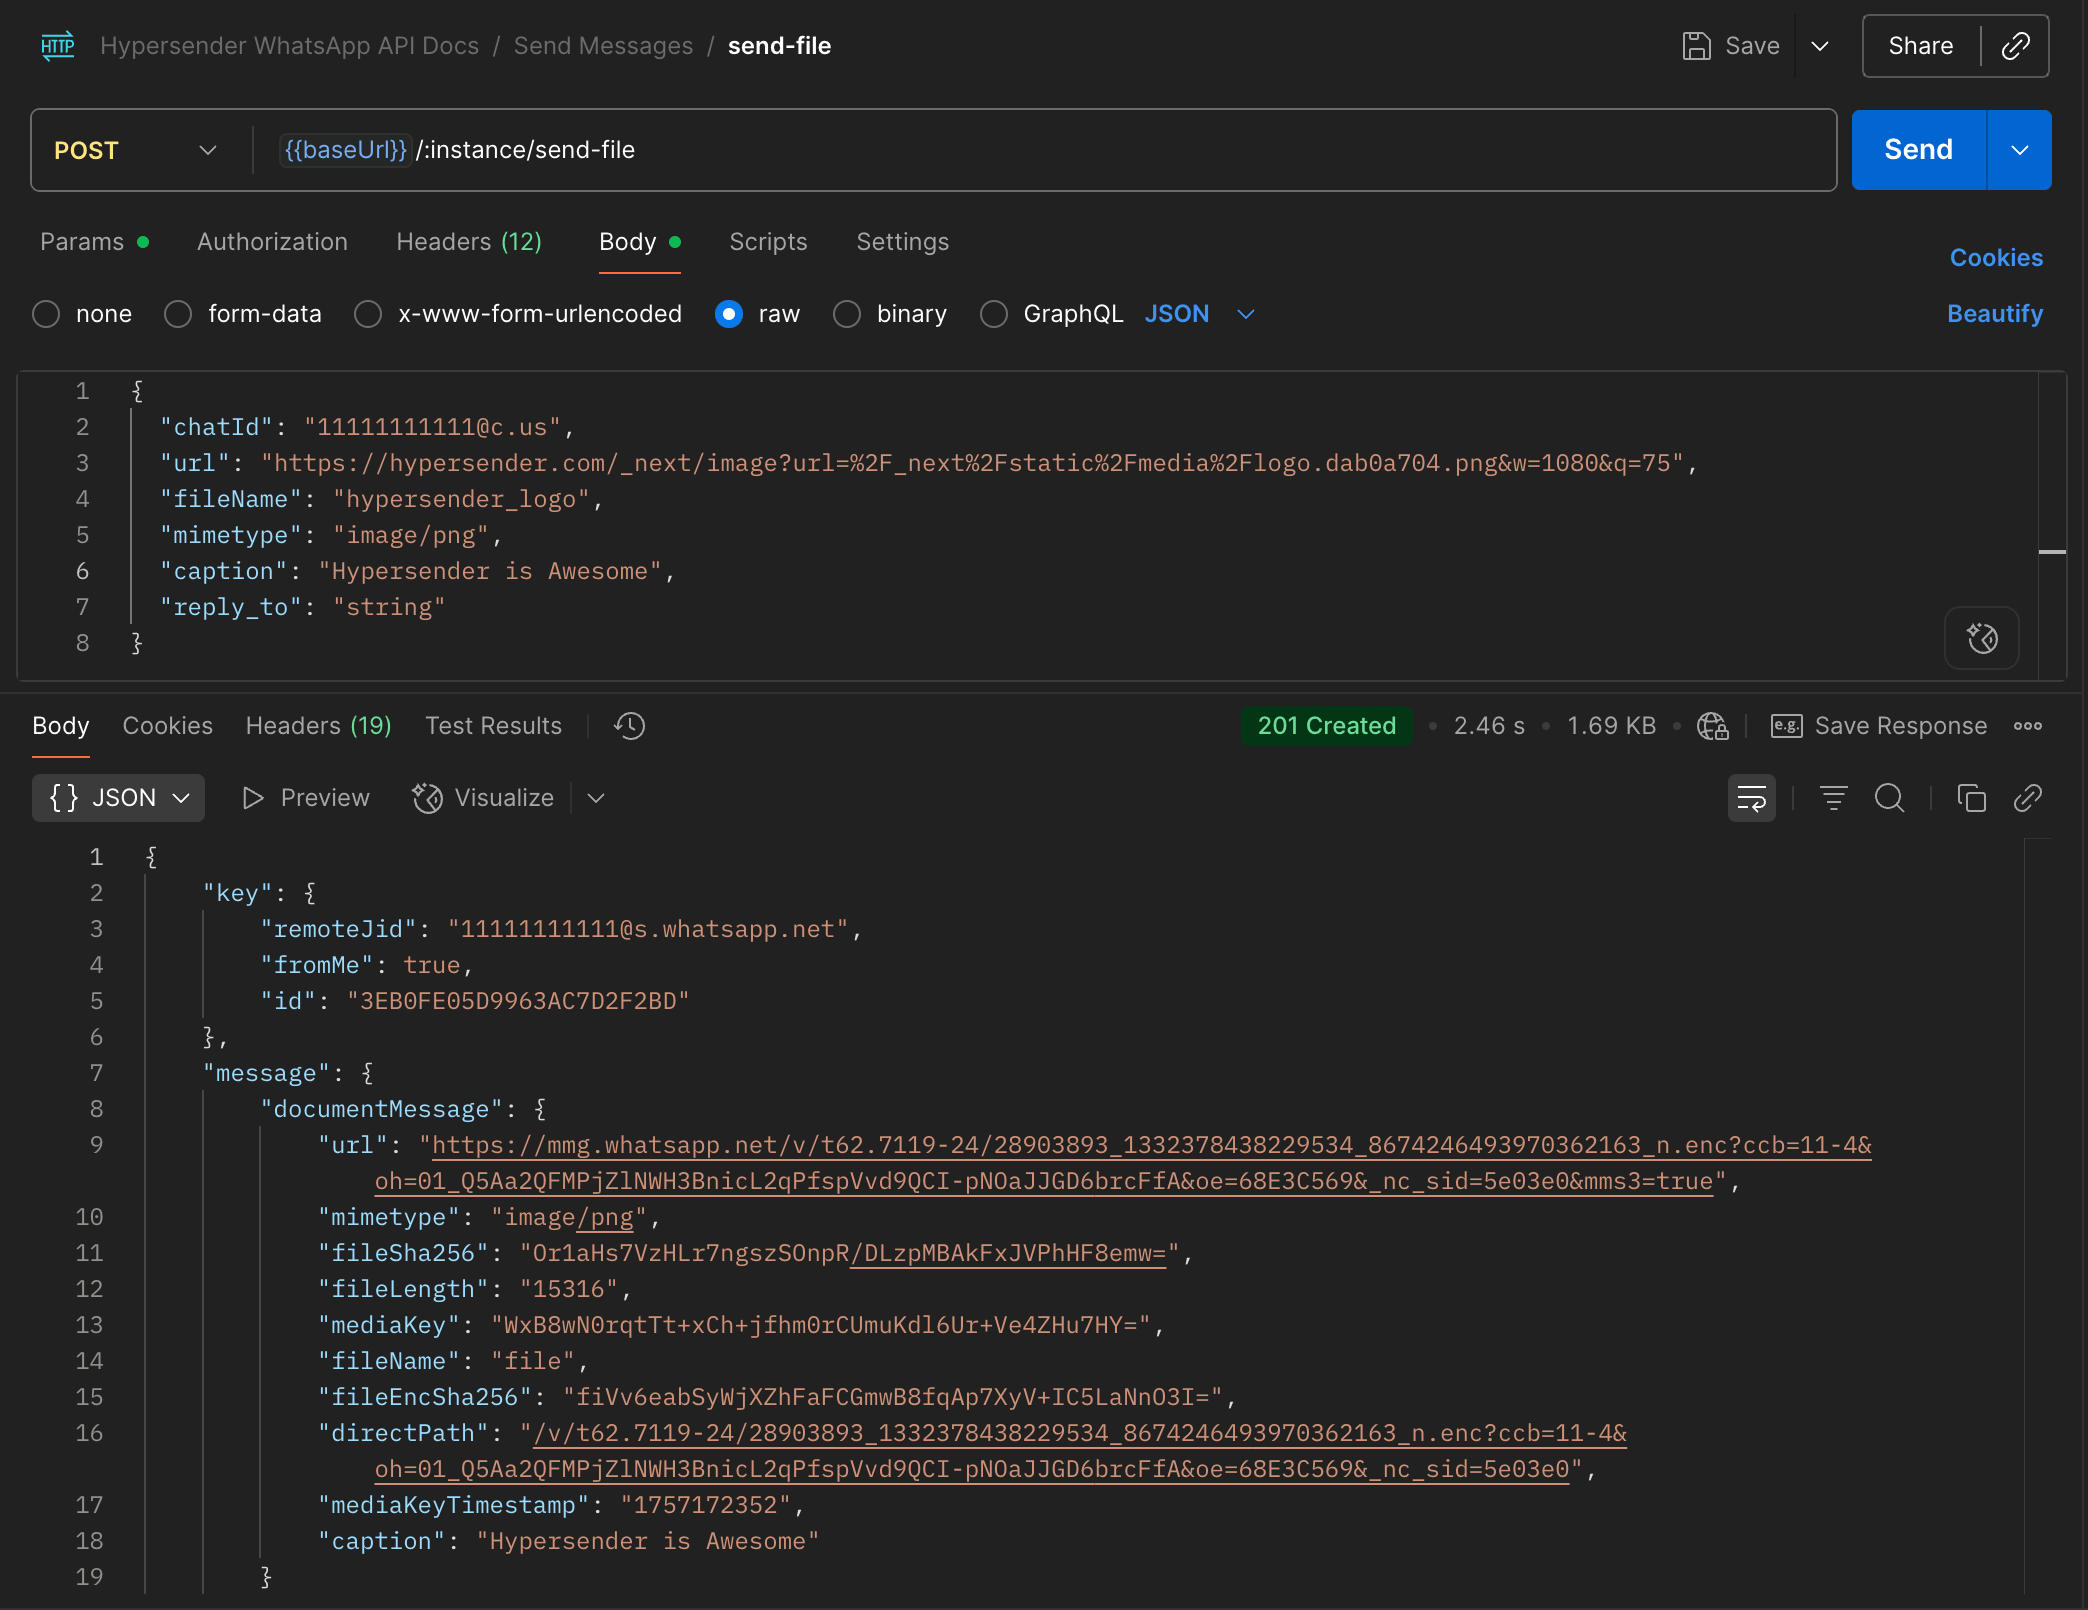
Task: Click the request body scrollbar marker
Action: [2051, 552]
